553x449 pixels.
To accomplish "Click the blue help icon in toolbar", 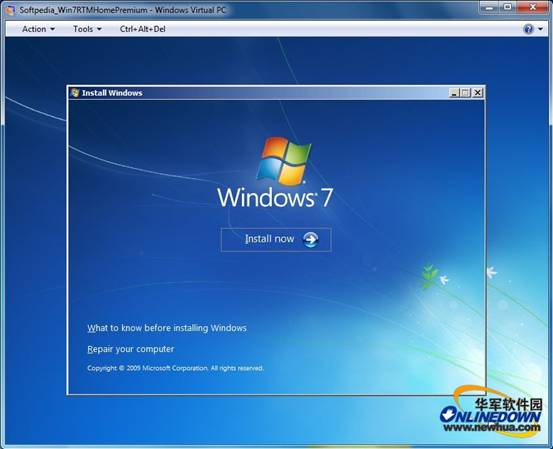I will pyautogui.click(x=529, y=29).
